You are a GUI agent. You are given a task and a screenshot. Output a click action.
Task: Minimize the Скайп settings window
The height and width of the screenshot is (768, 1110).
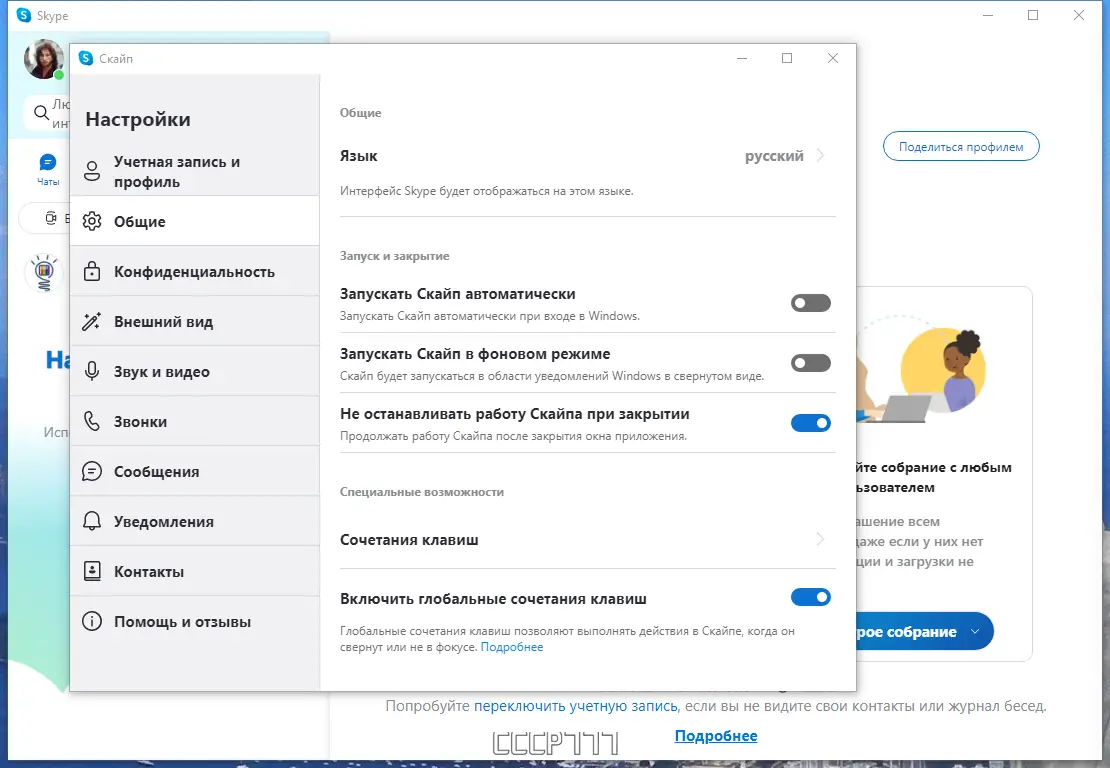click(742, 58)
